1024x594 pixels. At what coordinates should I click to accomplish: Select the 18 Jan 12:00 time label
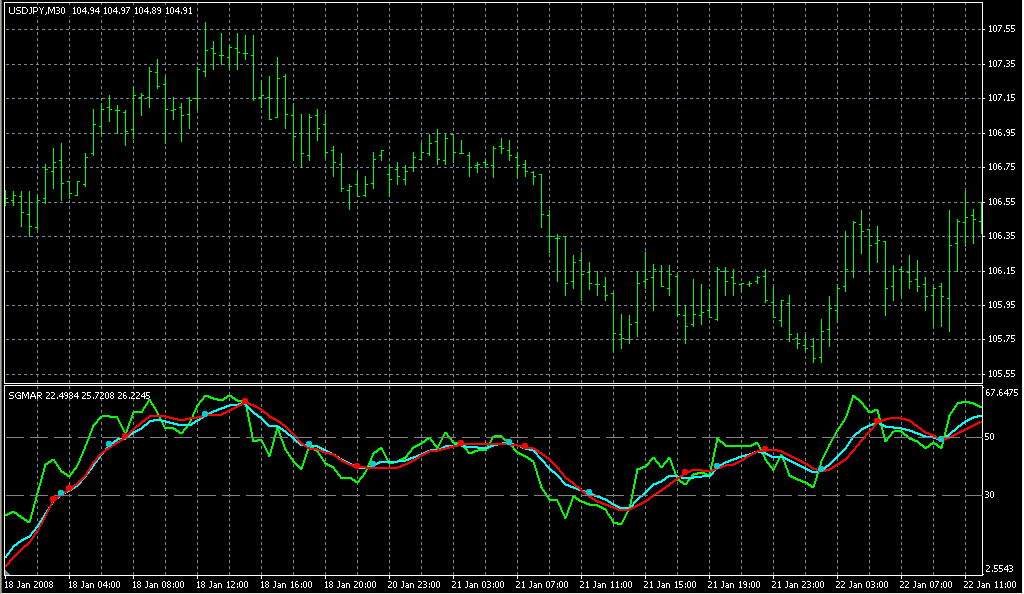222,584
